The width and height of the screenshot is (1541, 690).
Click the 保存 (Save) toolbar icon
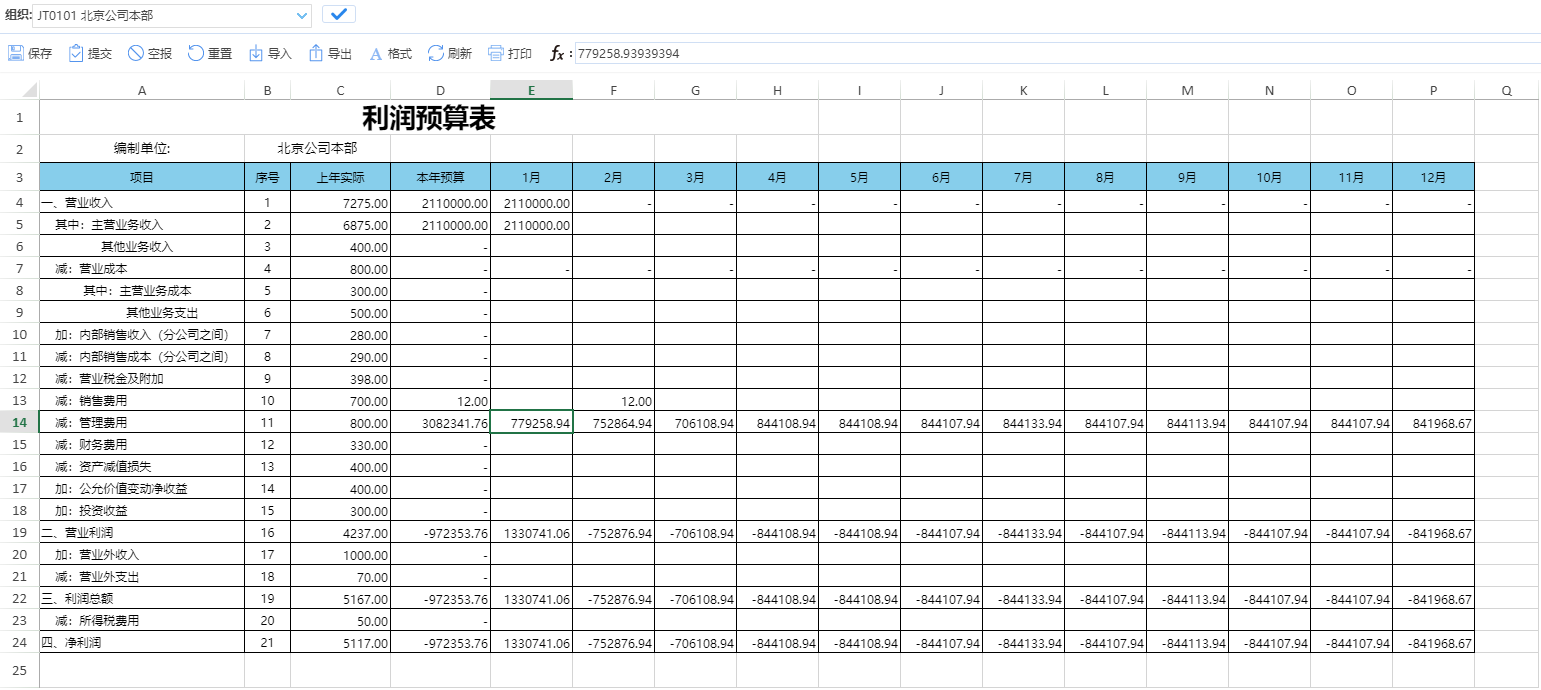click(x=17, y=54)
